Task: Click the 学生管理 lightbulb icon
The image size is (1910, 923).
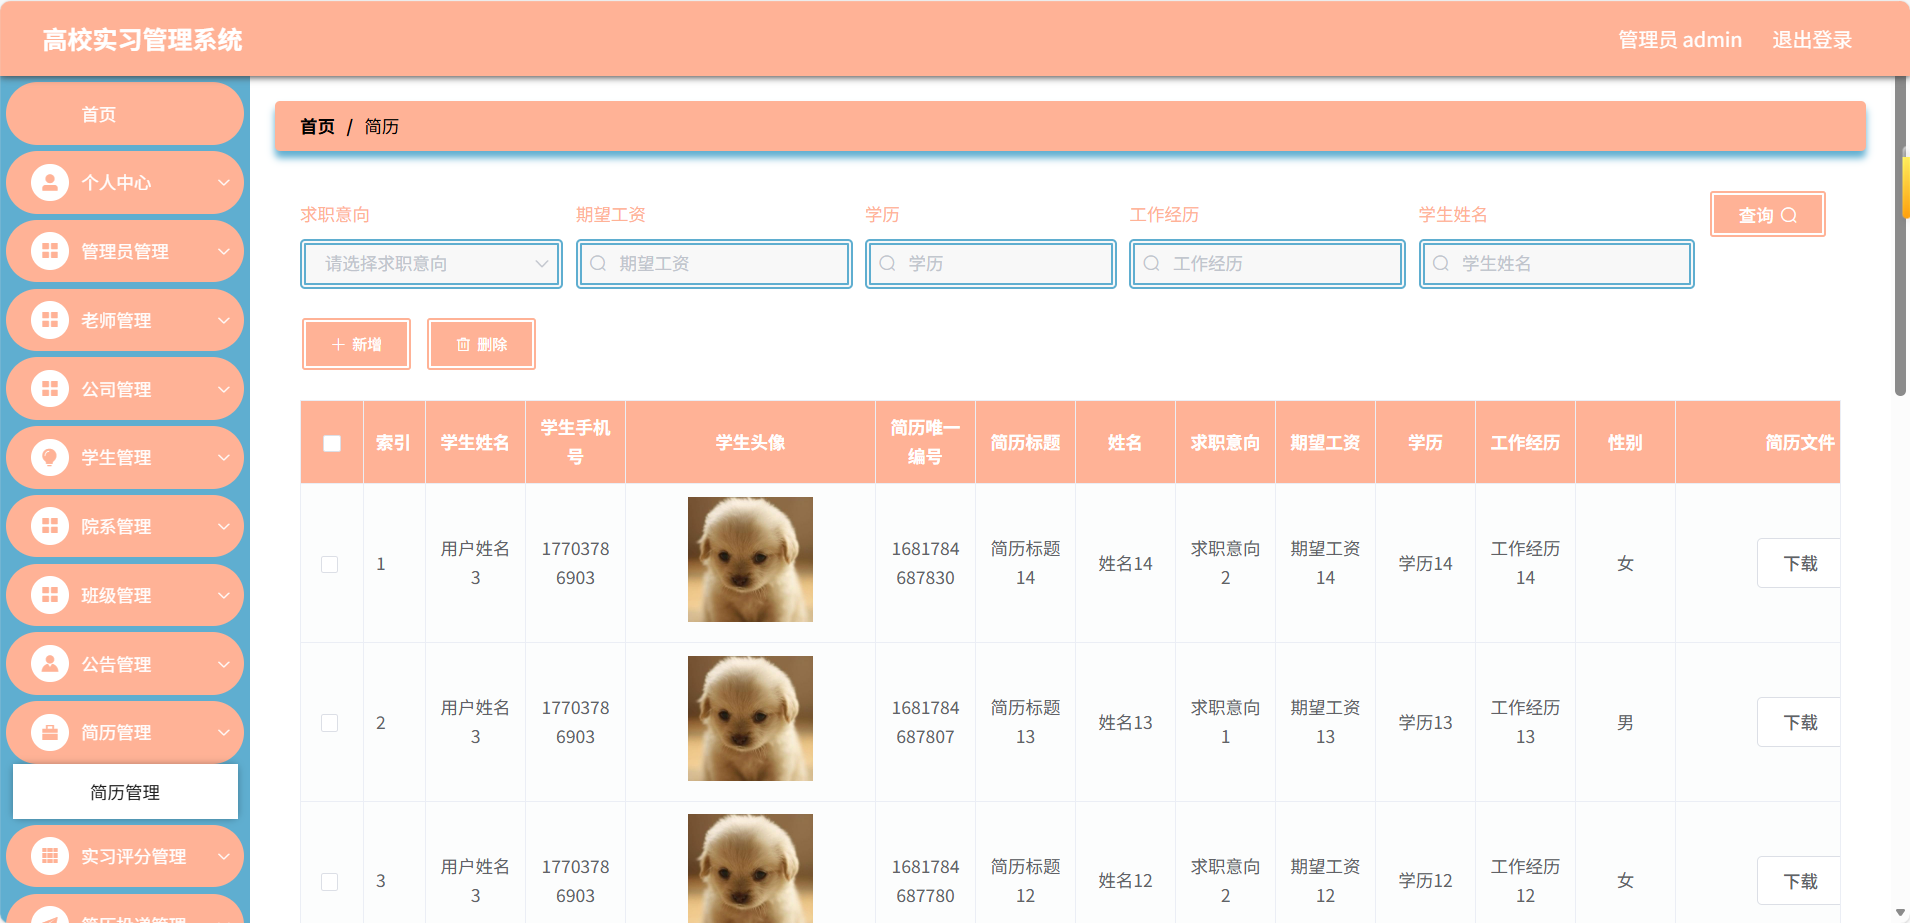Action: pos(50,457)
